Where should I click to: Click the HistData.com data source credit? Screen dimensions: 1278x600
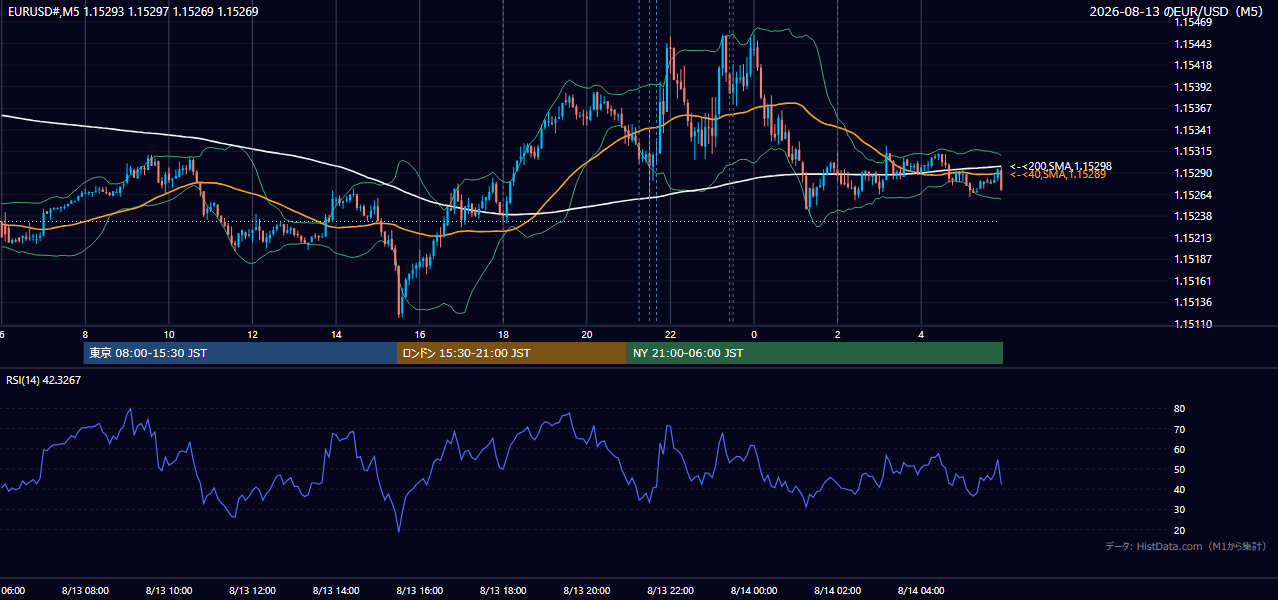point(1185,546)
